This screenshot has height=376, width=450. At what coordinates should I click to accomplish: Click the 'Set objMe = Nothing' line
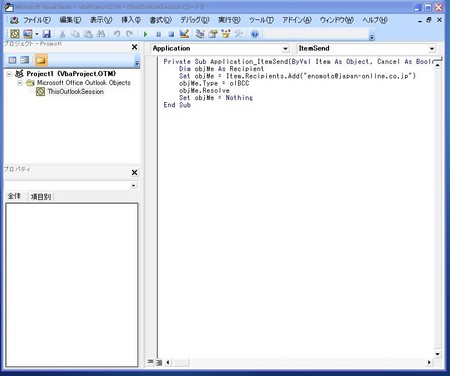tap(216, 98)
